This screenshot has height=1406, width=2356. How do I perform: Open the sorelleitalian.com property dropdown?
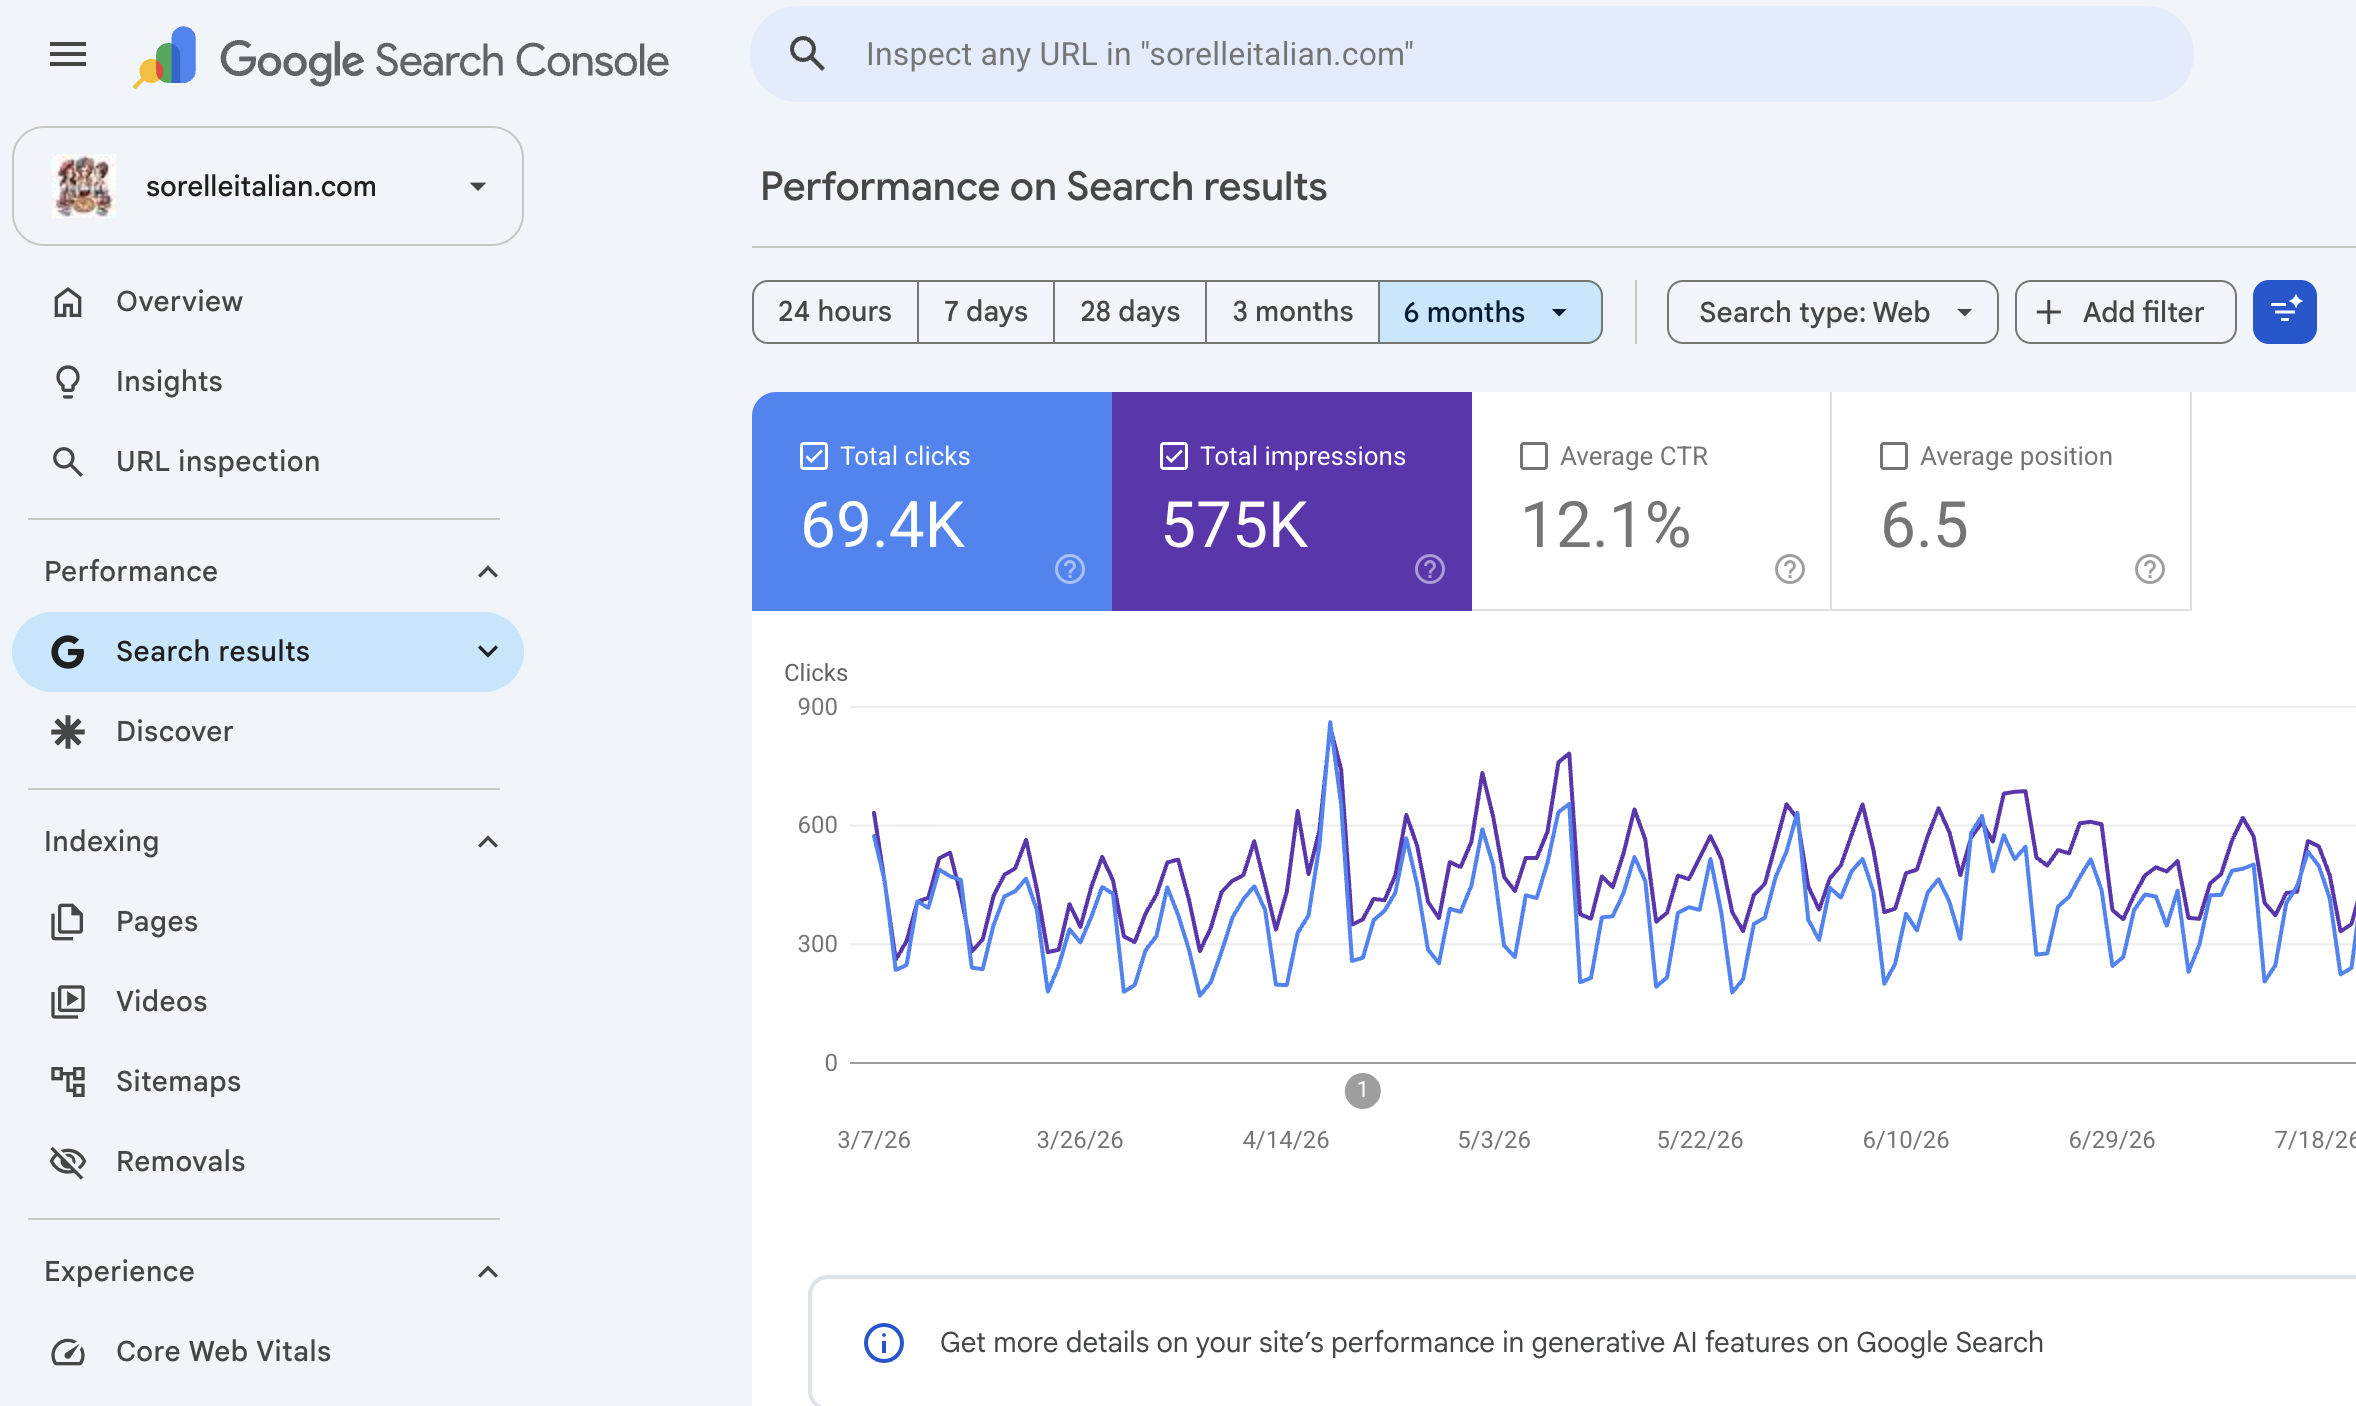[268, 186]
